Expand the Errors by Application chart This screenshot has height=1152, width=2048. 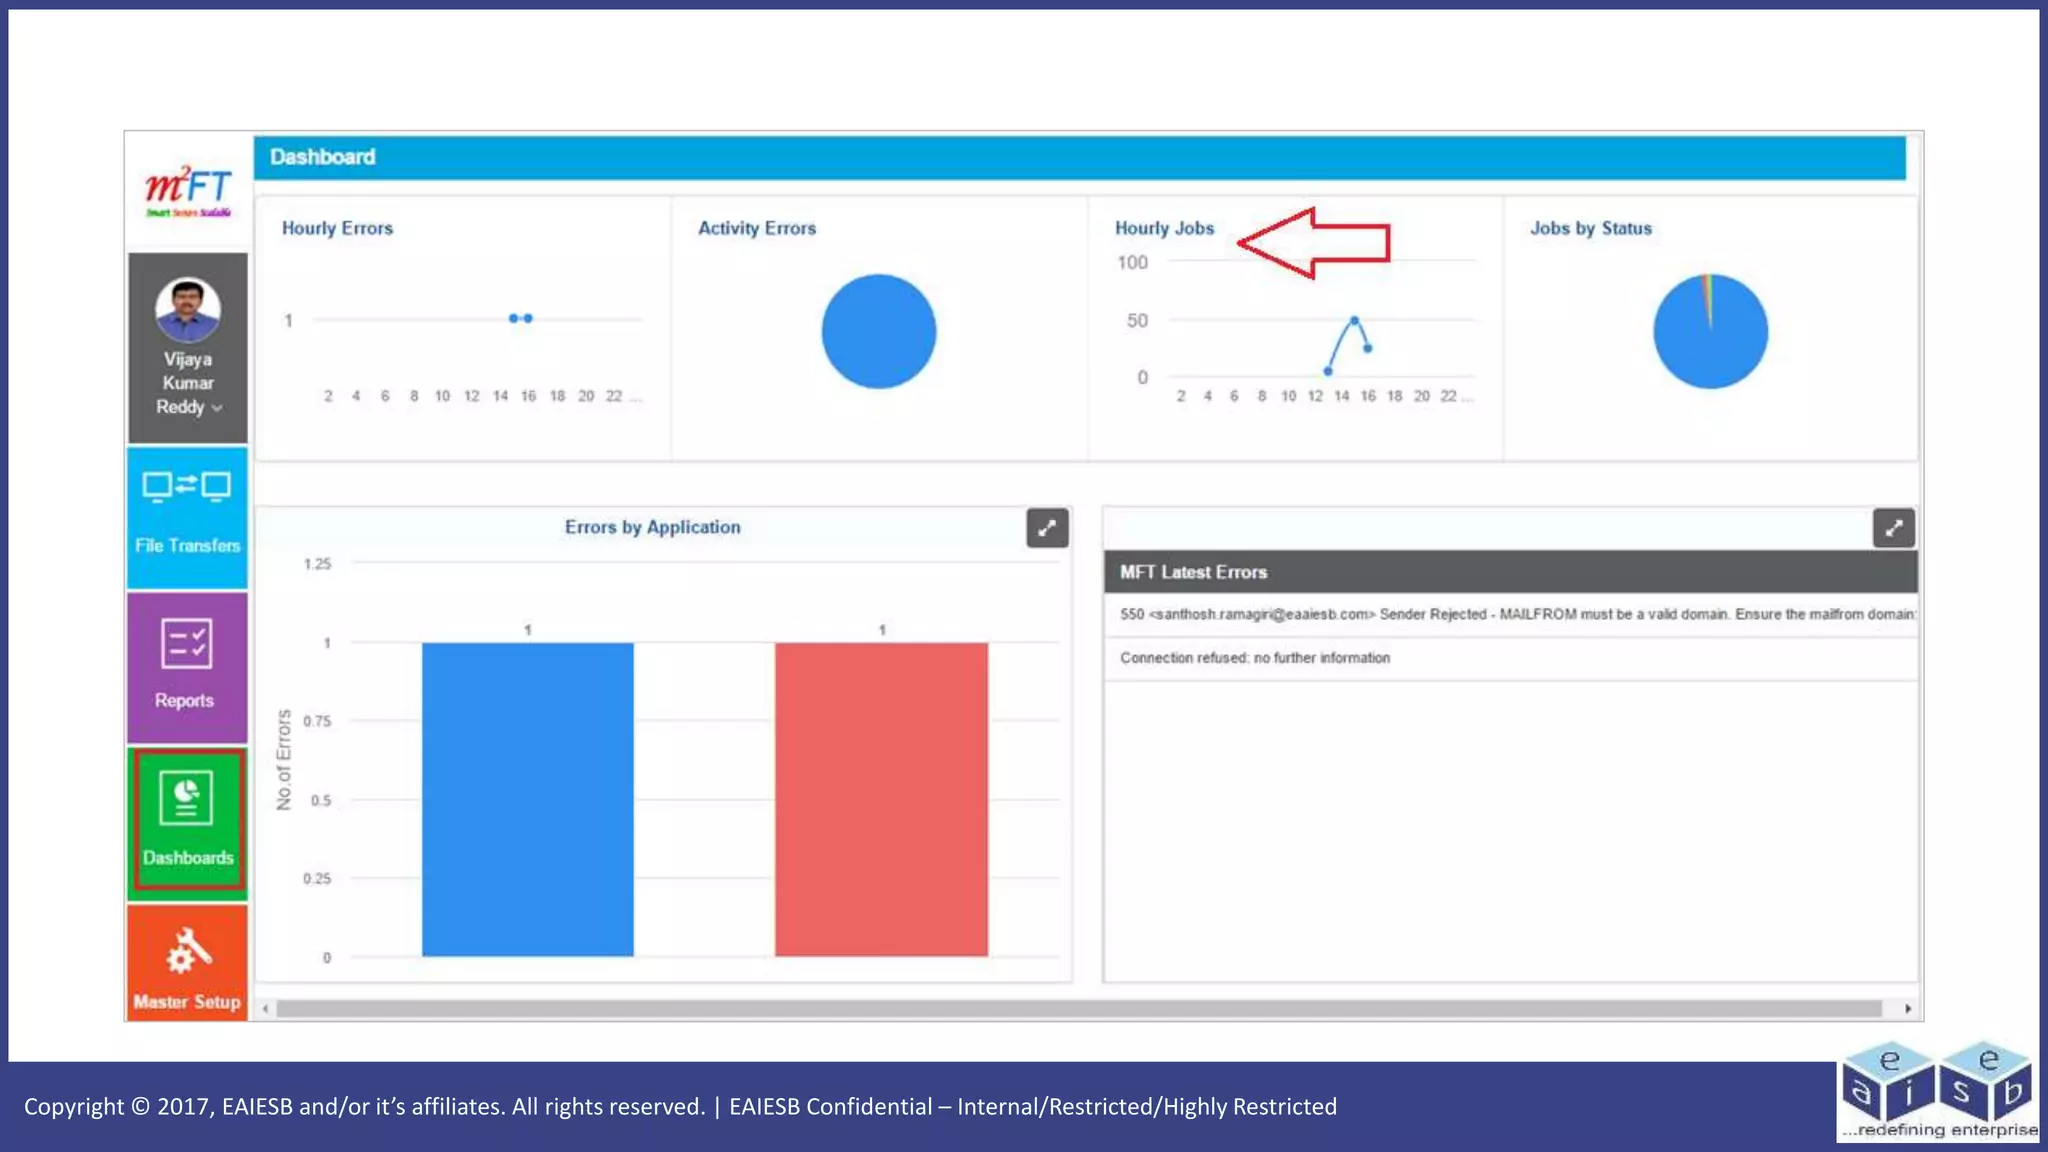pyautogui.click(x=1047, y=528)
